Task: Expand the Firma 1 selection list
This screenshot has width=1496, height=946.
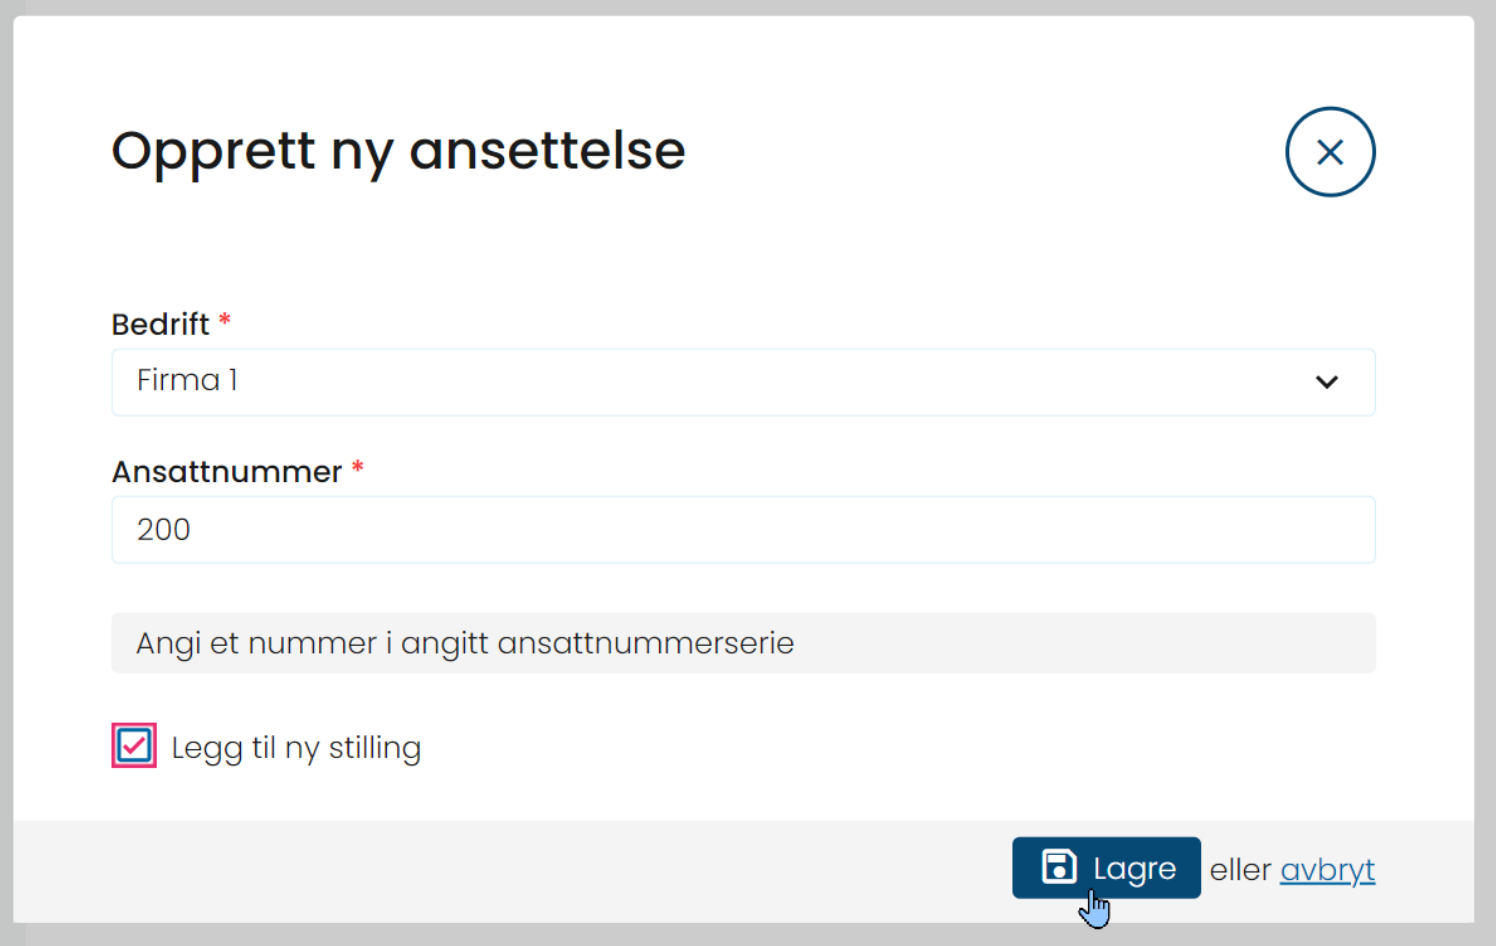Action: click(x=743, y=382)
